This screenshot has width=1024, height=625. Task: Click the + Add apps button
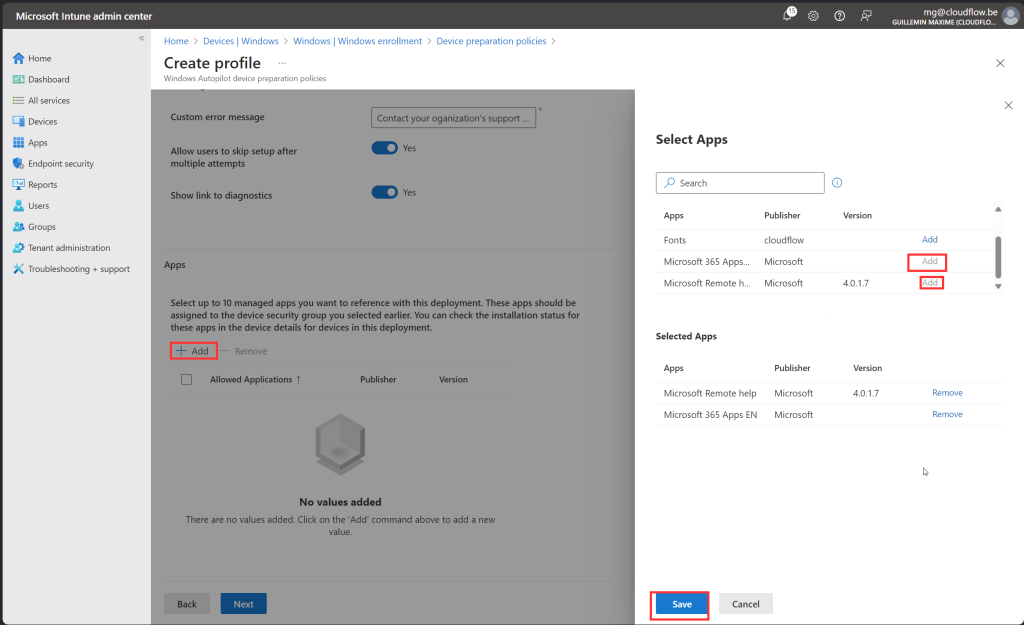point(193,351)
